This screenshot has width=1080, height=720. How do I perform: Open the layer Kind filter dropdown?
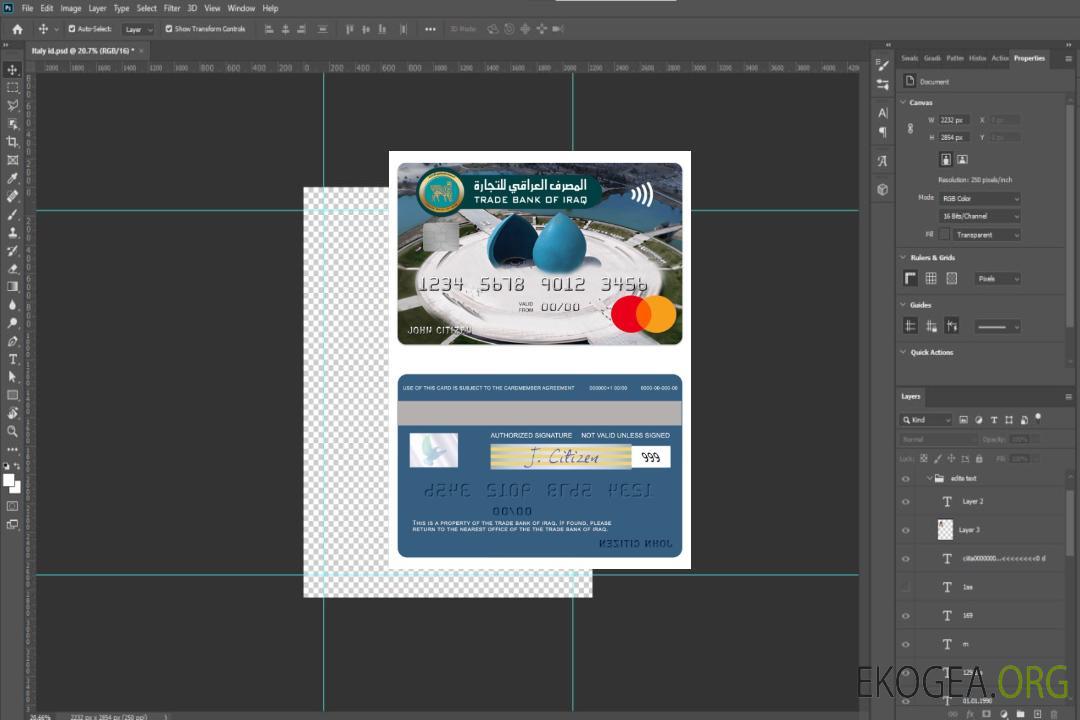(926, 420)
